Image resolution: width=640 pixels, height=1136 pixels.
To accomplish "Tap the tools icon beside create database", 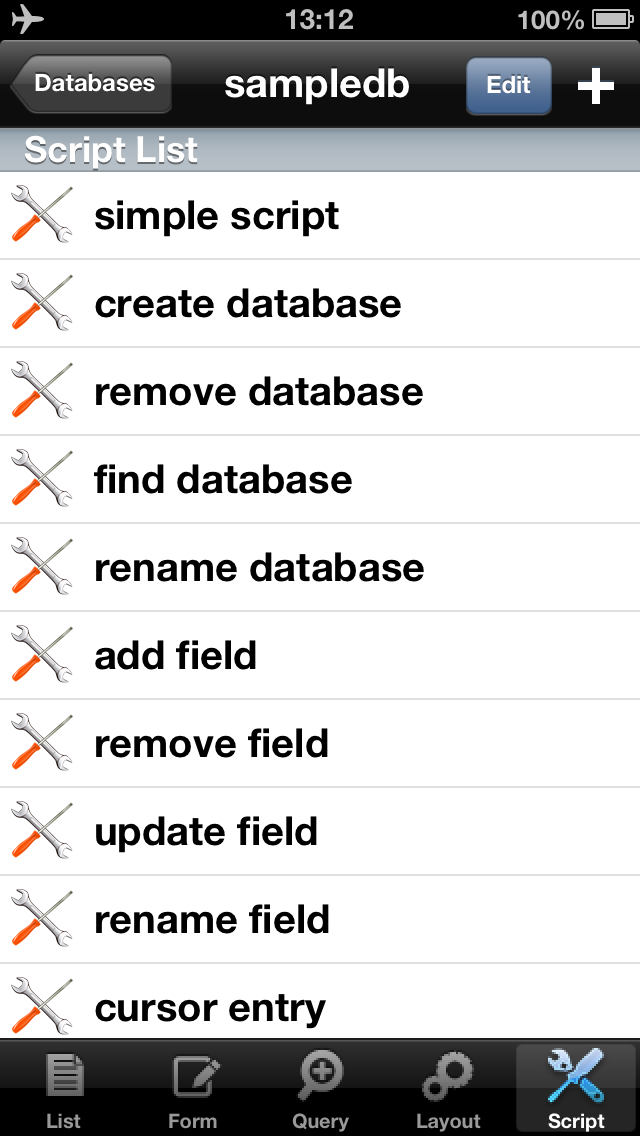I will pyautogui.click(x=42, y=303).
